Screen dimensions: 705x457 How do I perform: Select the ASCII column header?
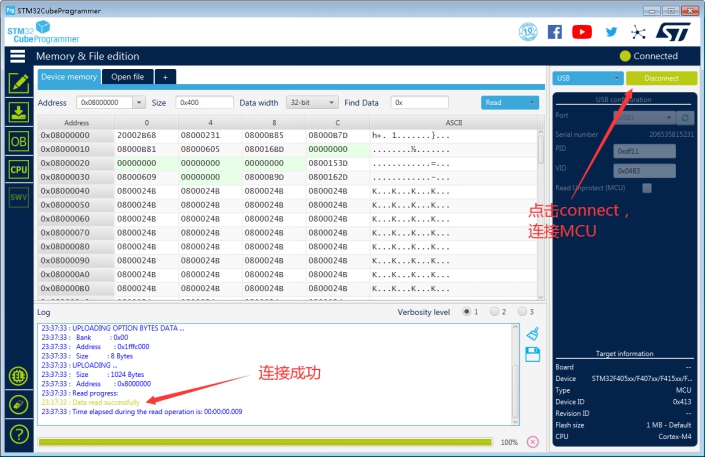pyautogui.click(x=454, y=122)
